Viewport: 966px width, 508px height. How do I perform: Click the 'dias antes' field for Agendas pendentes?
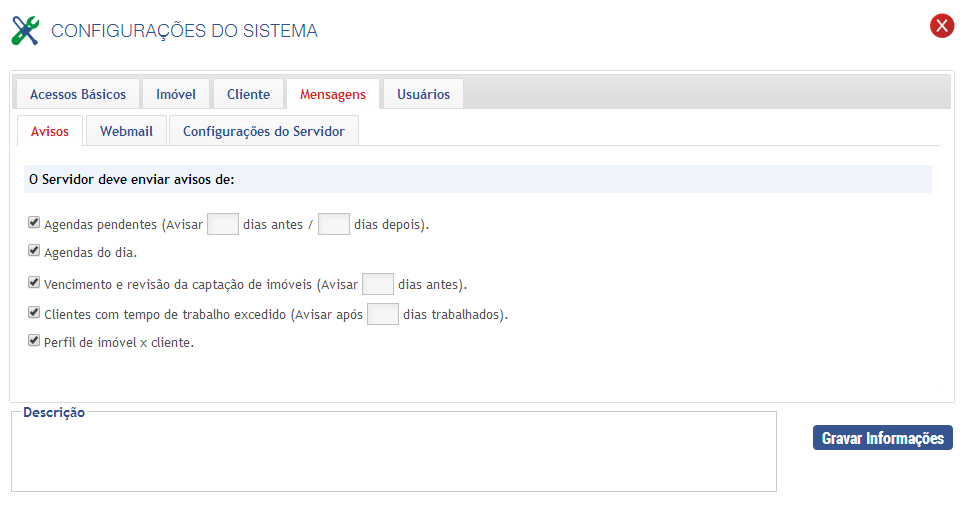point(222,224)
